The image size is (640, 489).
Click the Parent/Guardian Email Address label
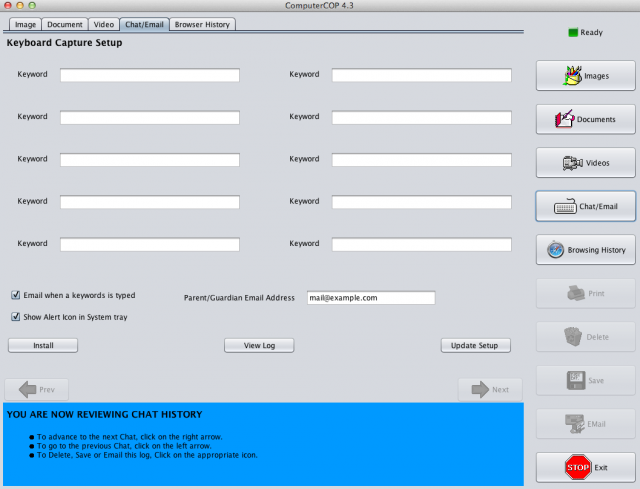[239, 298]
